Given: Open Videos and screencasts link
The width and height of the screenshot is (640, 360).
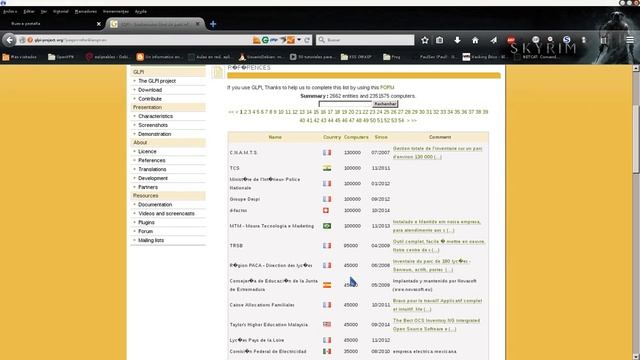Looking at the screenshot, I should [166, 213].
